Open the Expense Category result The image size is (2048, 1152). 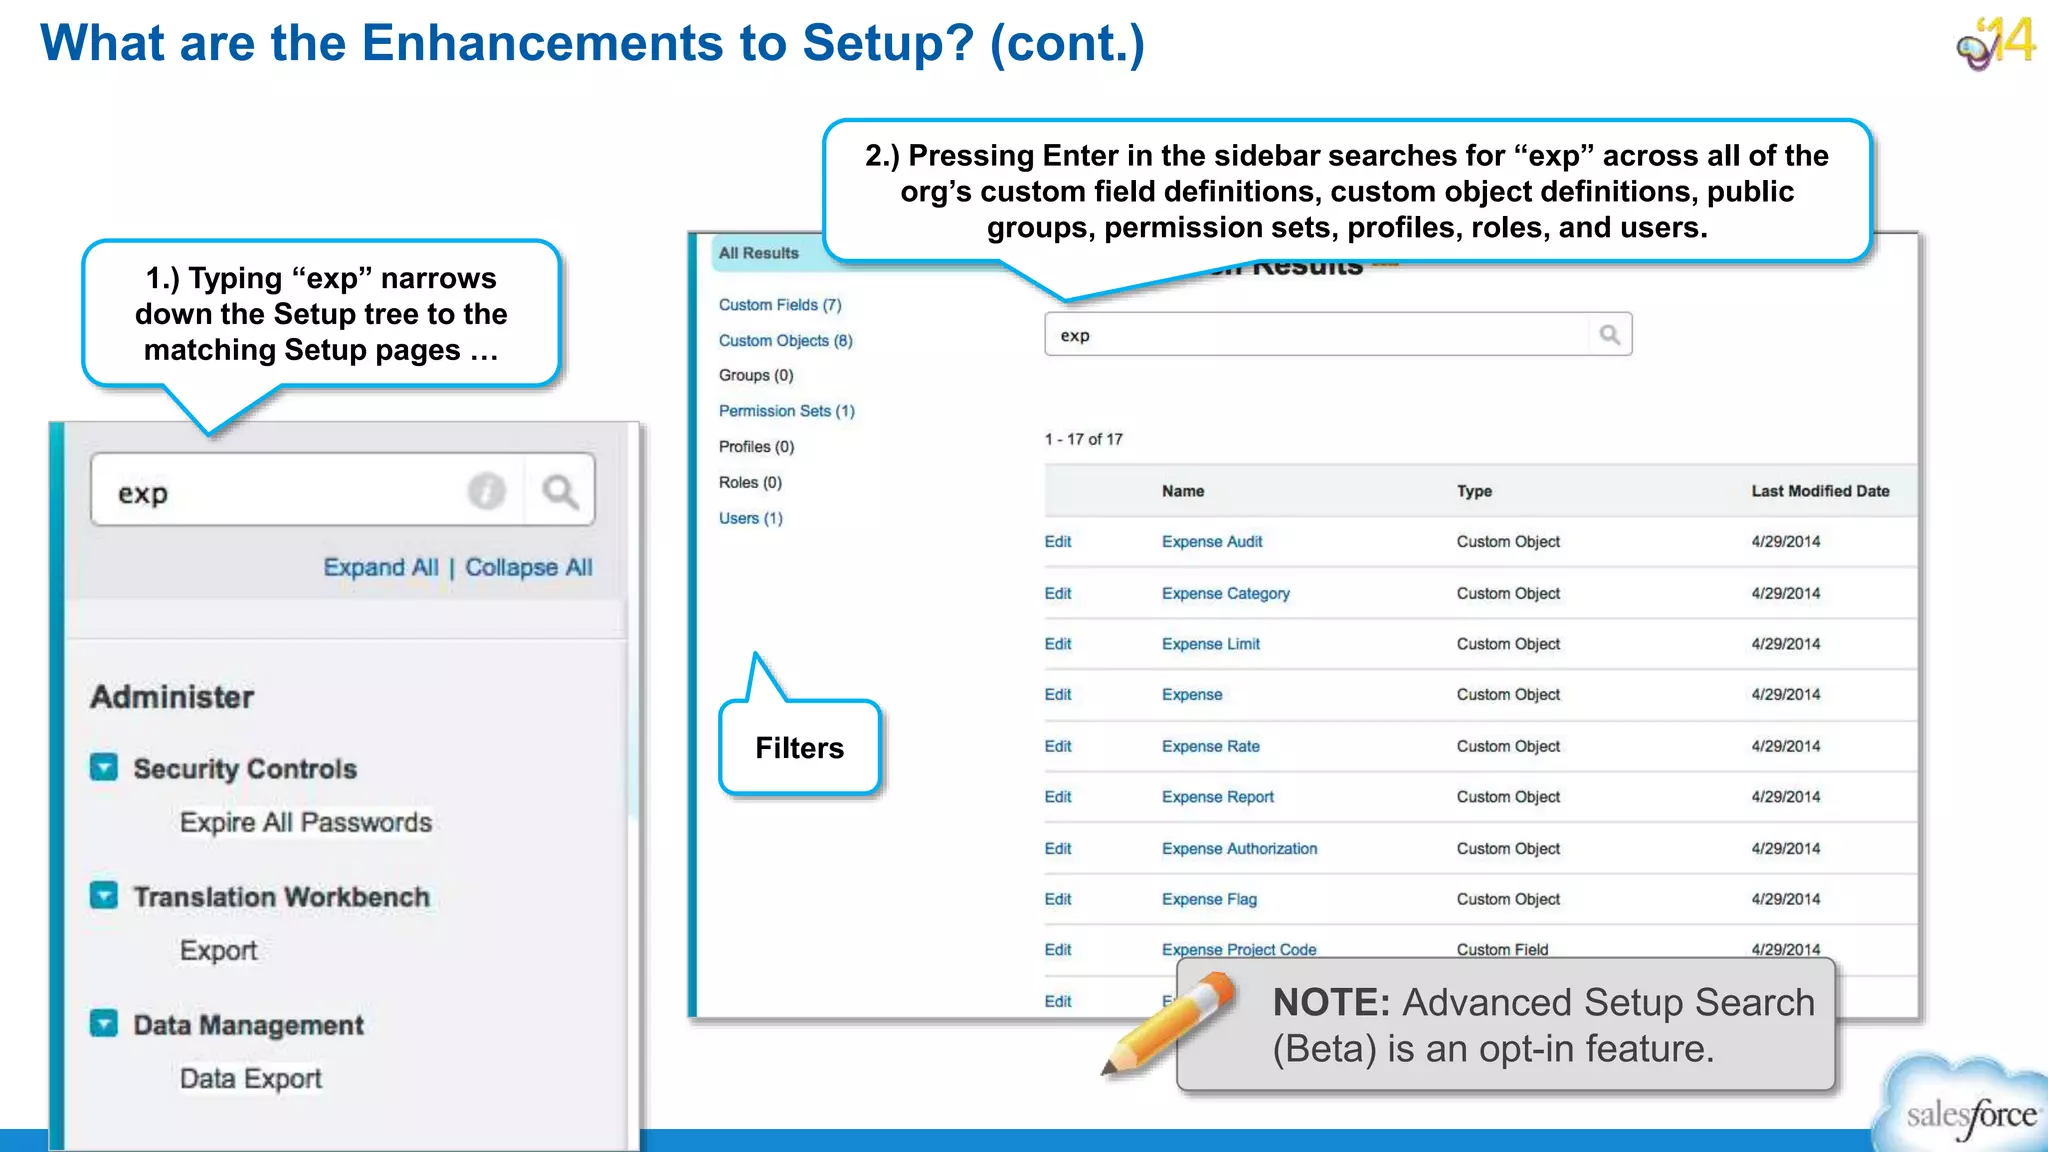coord(1226,594)
